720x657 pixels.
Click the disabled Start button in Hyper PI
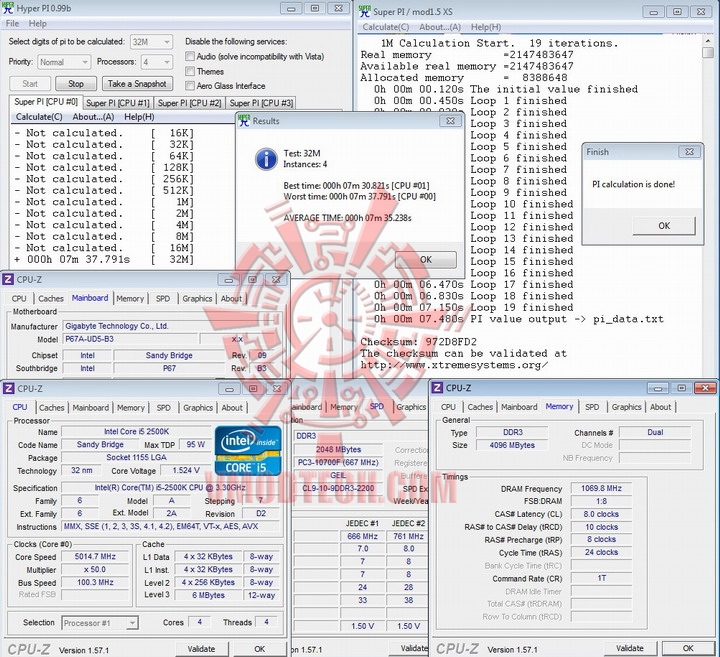(30, 84)
